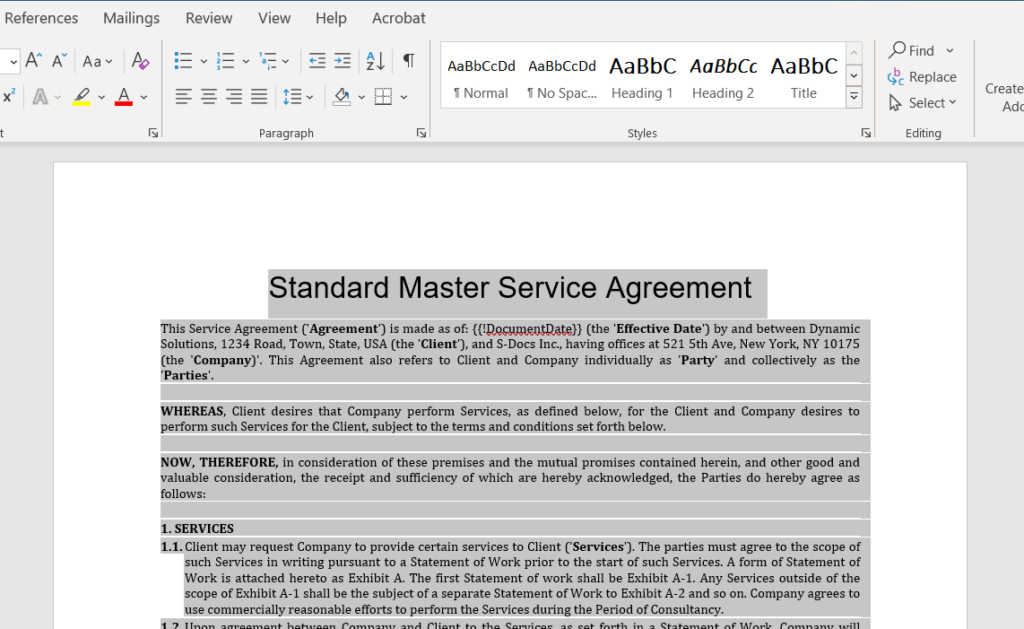Viewport: 1024px width, 629px height.
Task: Switch to the Review ribbon tab
Action: tap(208, 17)
